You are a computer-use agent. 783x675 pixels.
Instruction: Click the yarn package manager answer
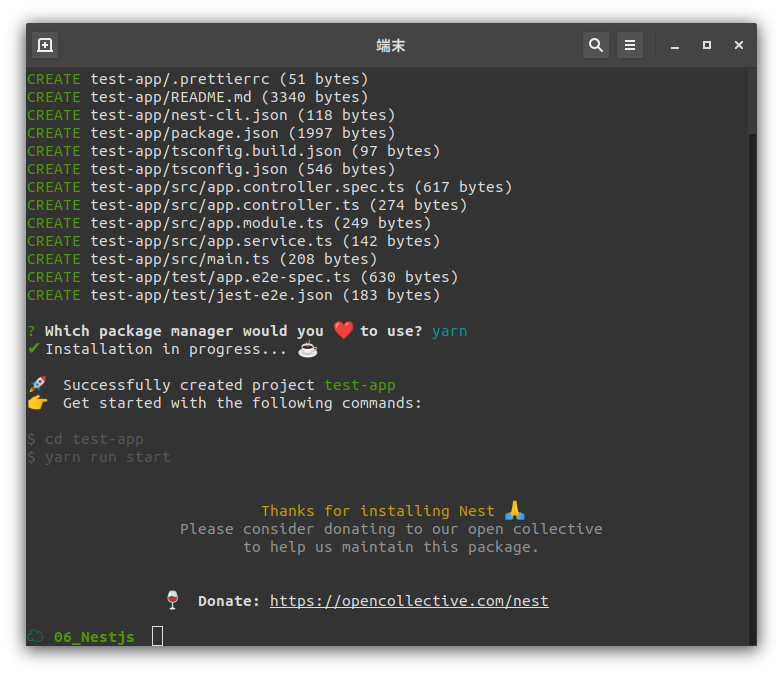[449, 331]
